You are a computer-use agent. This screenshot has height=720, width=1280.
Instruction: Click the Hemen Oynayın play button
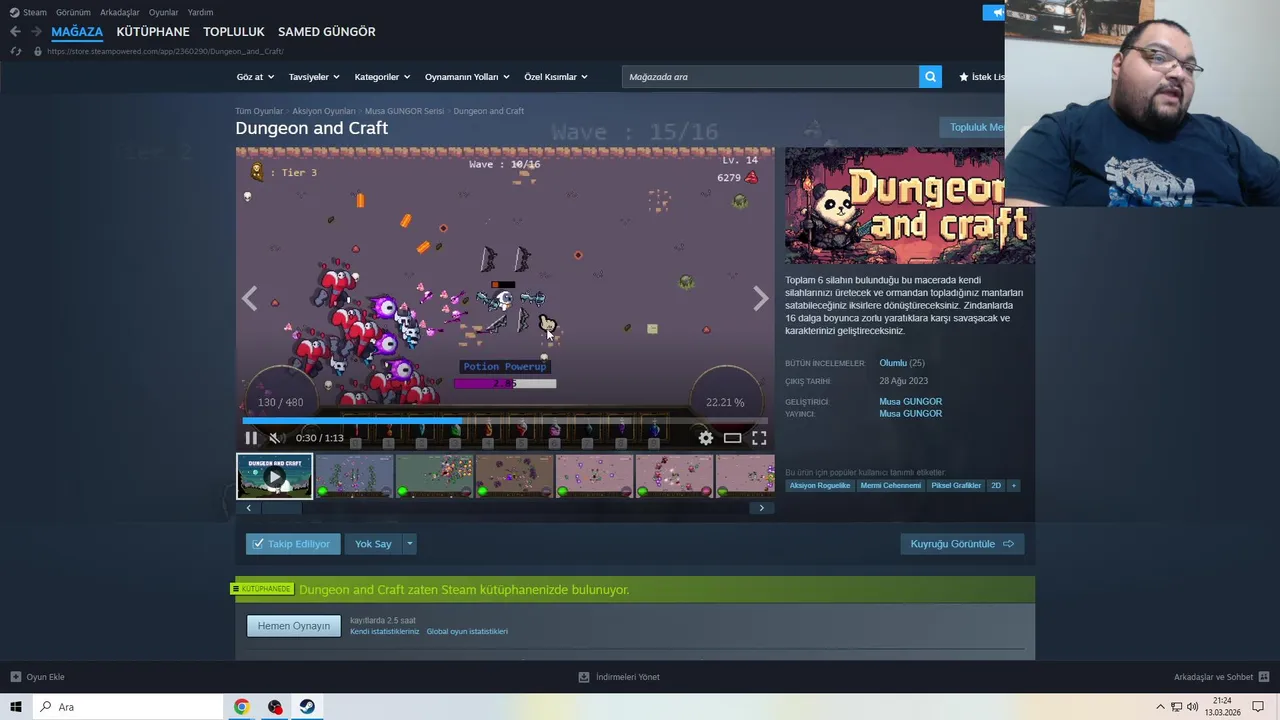(294, 626)
